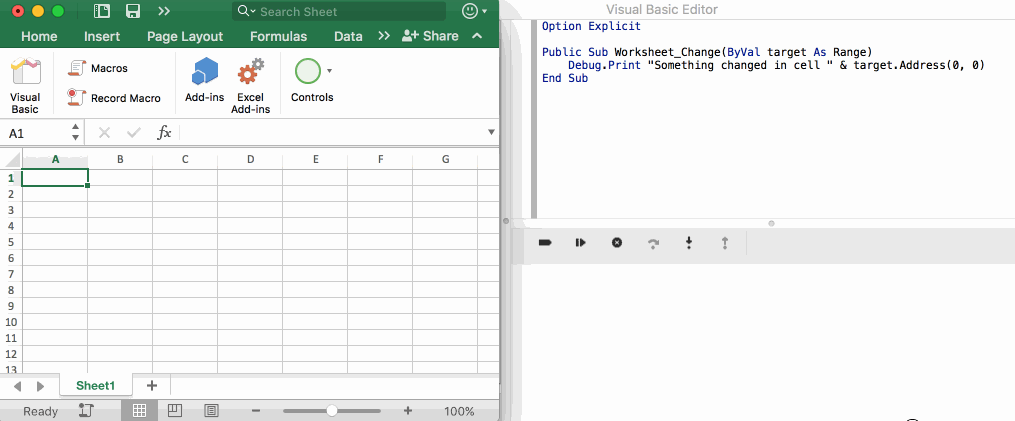The height and width of the screenshot is (421, 1015).
Task: Switch to the Home ribbon tab
Action: point(39,36)
